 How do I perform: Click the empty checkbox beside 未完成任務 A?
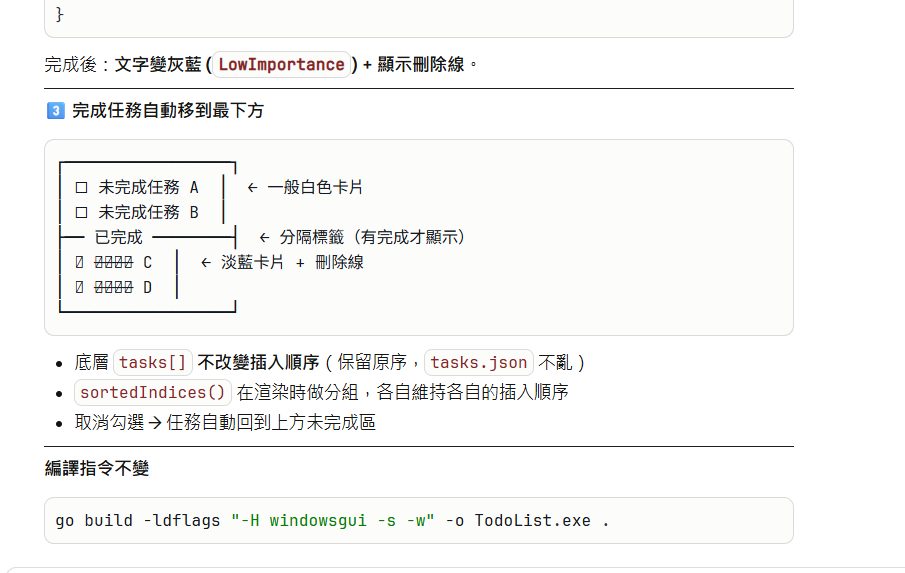(x=81, y=187)
